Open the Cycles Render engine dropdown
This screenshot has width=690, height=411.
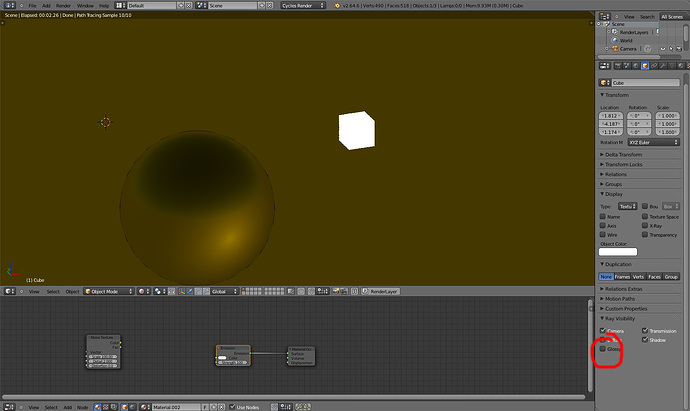303,5
